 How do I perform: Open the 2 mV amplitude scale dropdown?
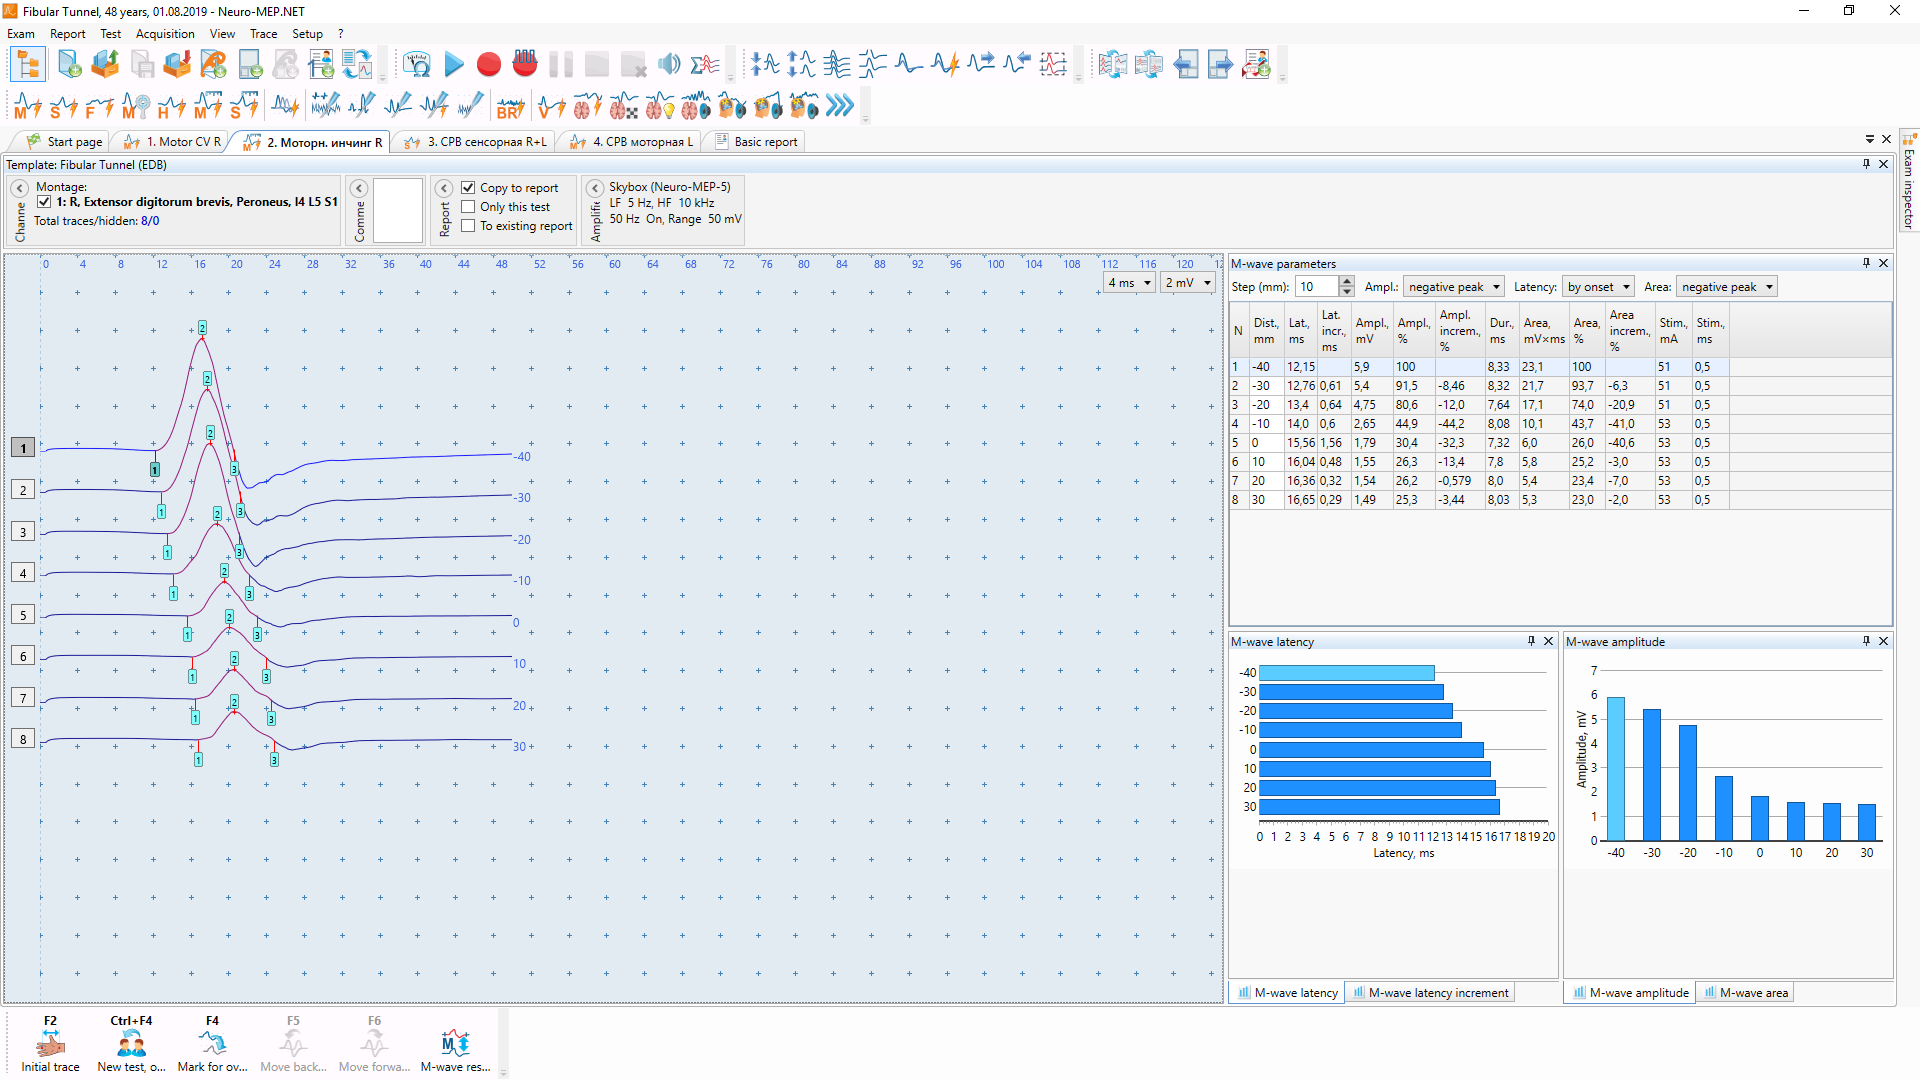tap(1188, 283)
